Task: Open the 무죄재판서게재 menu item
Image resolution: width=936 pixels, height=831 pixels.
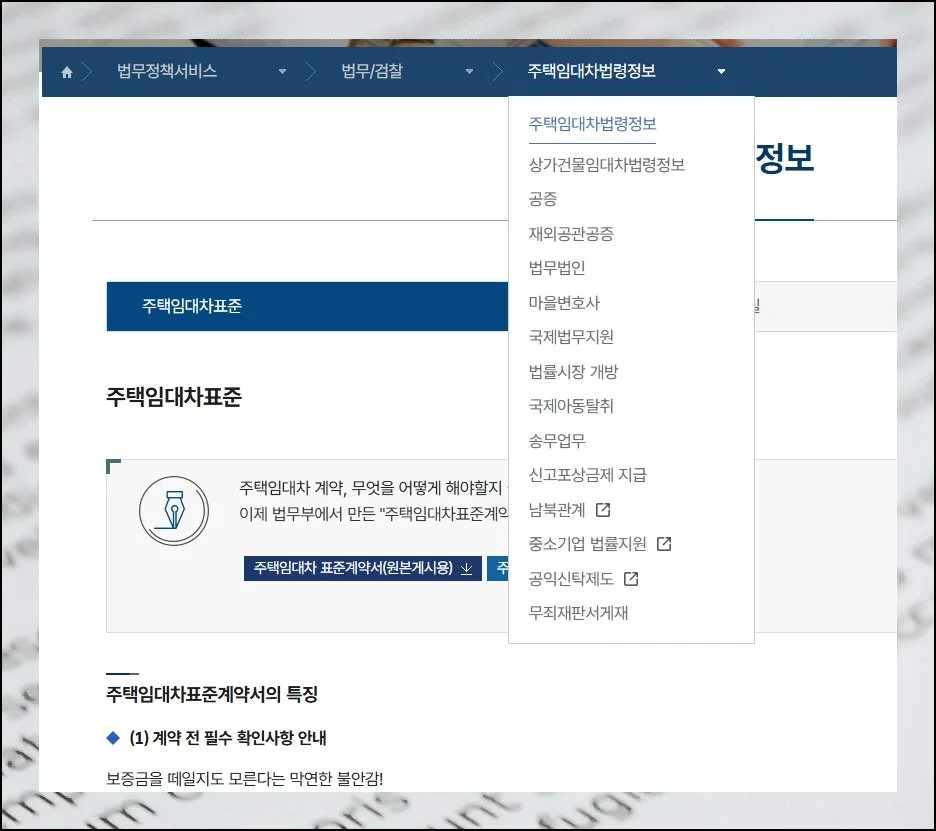Action: (x=578, y=613)
